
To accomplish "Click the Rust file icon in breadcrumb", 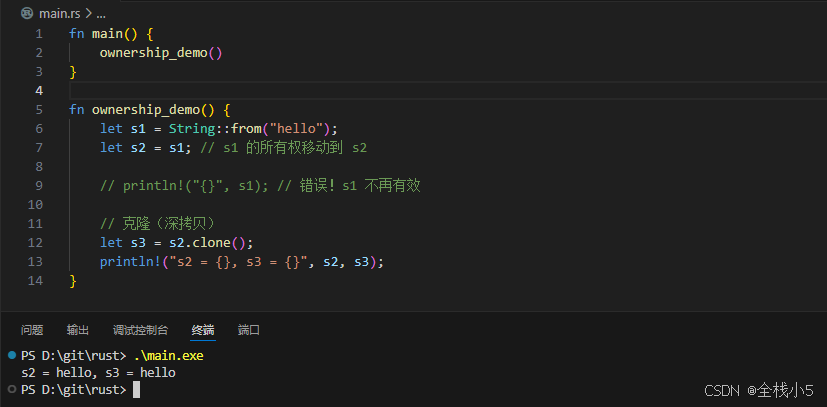I will [27, 14].
